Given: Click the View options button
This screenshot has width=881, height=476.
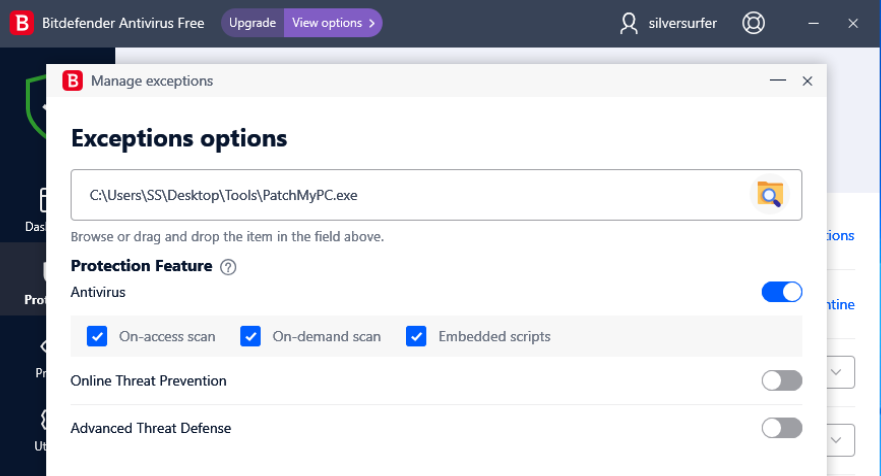Looking at the screenshot, I should click(333, 23).
